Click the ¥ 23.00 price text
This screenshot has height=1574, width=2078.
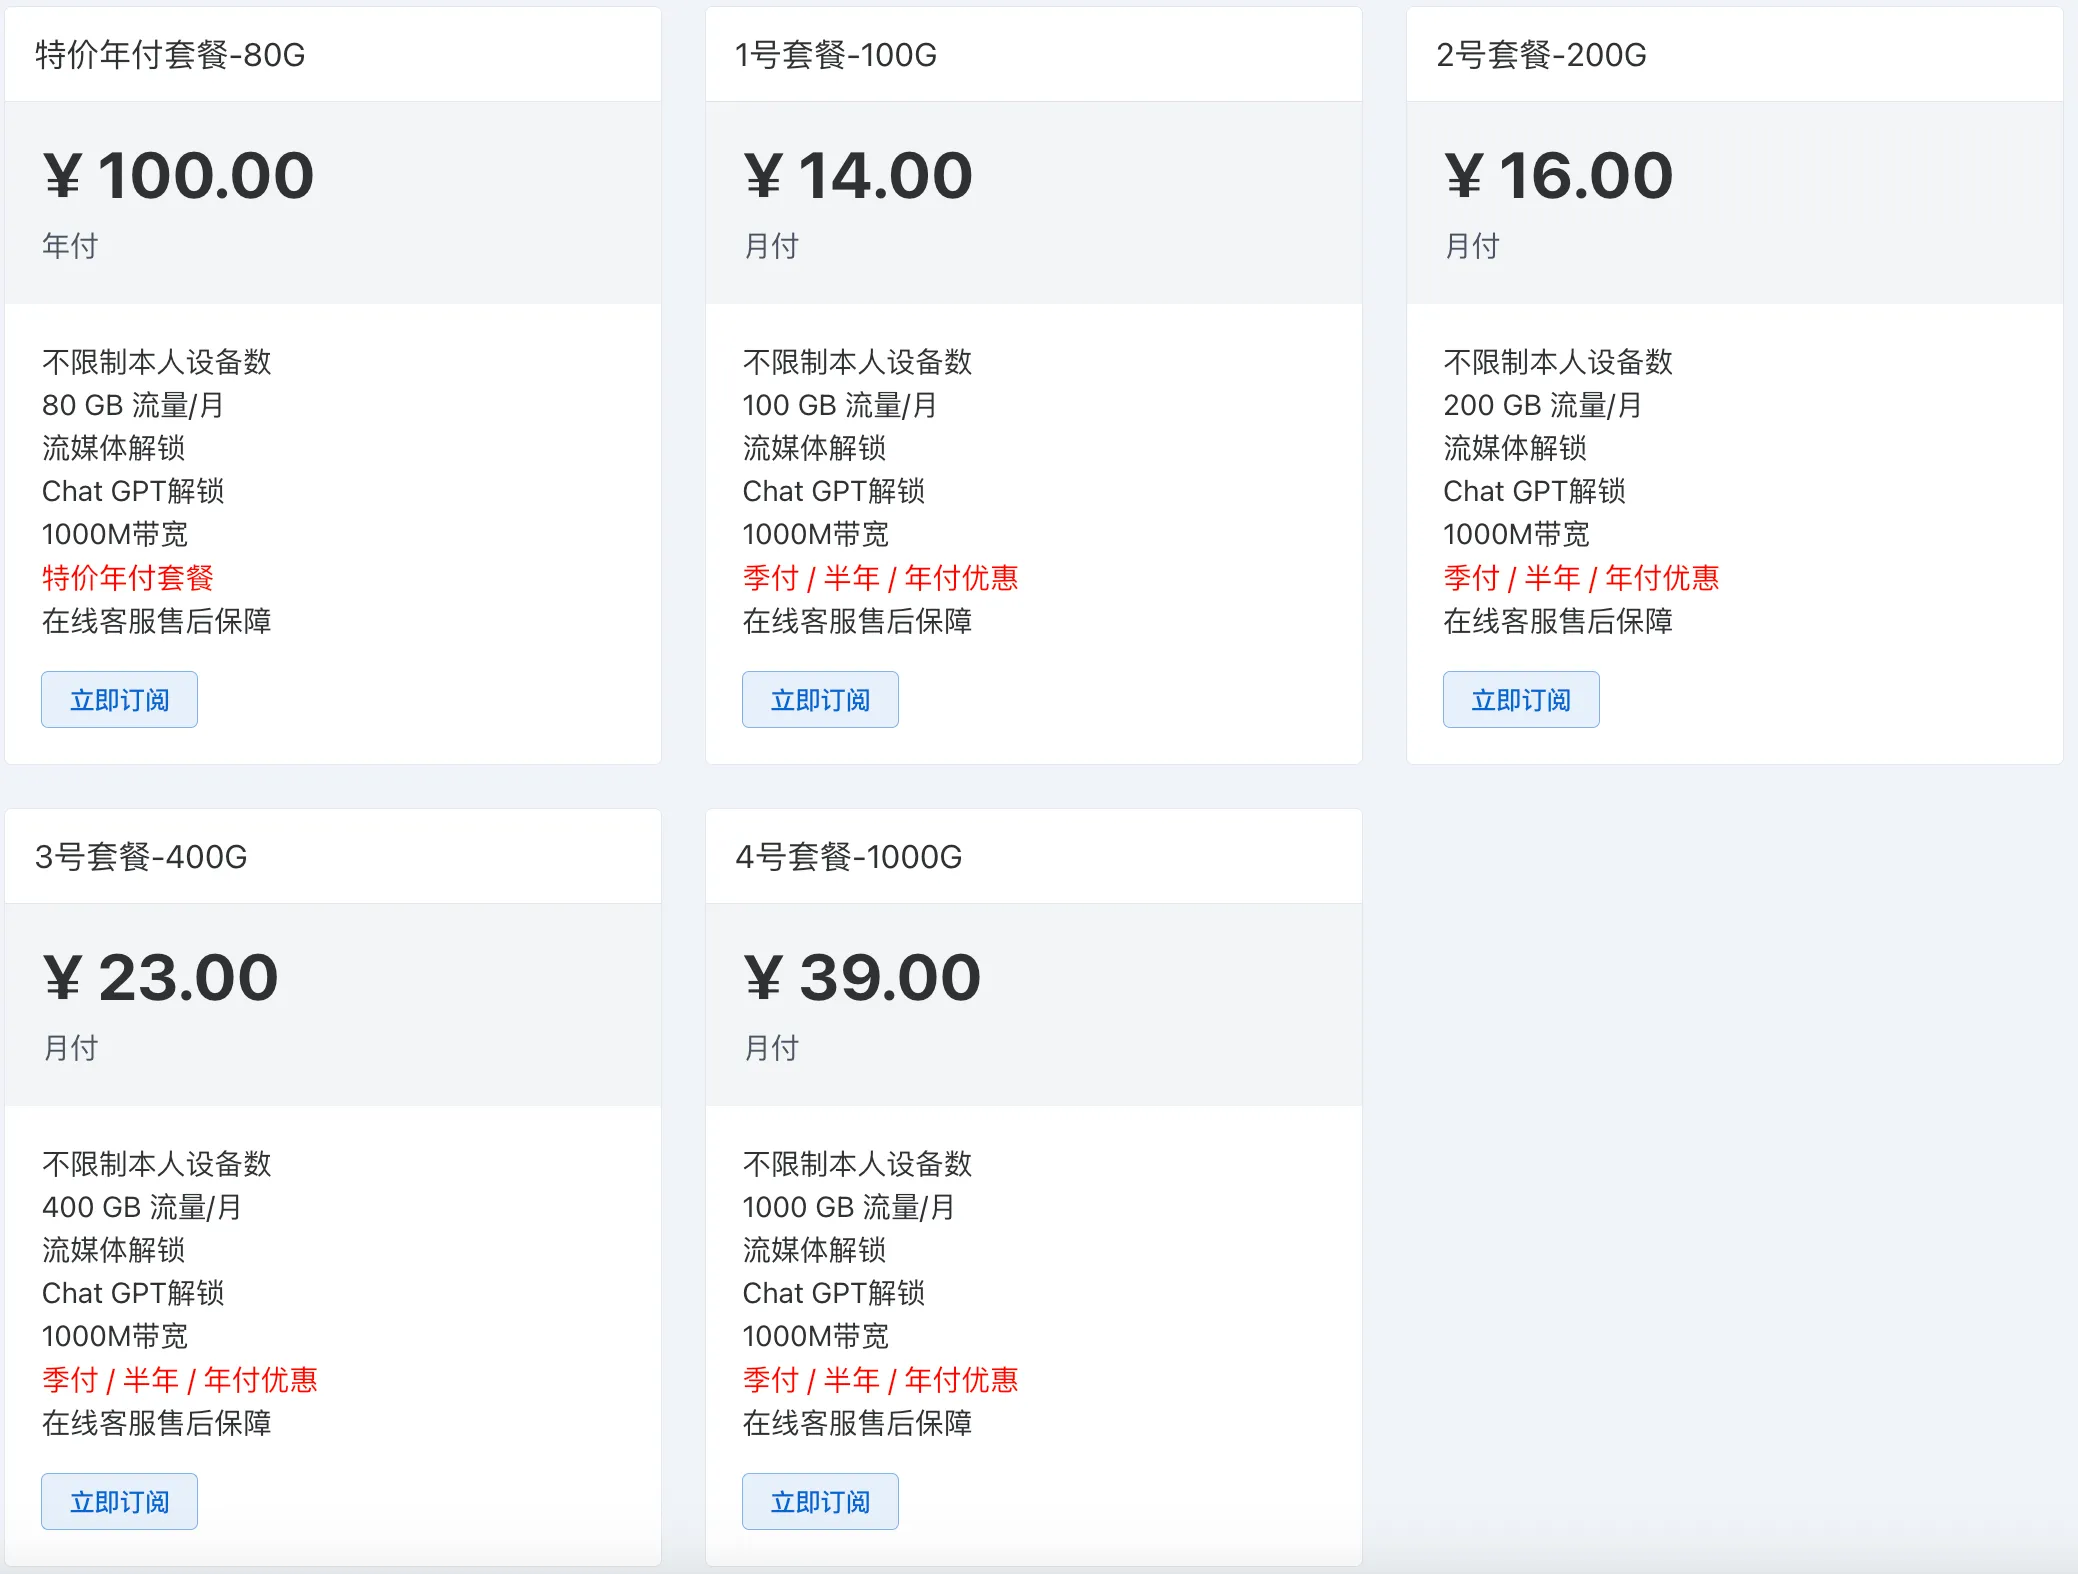[160, 978]
